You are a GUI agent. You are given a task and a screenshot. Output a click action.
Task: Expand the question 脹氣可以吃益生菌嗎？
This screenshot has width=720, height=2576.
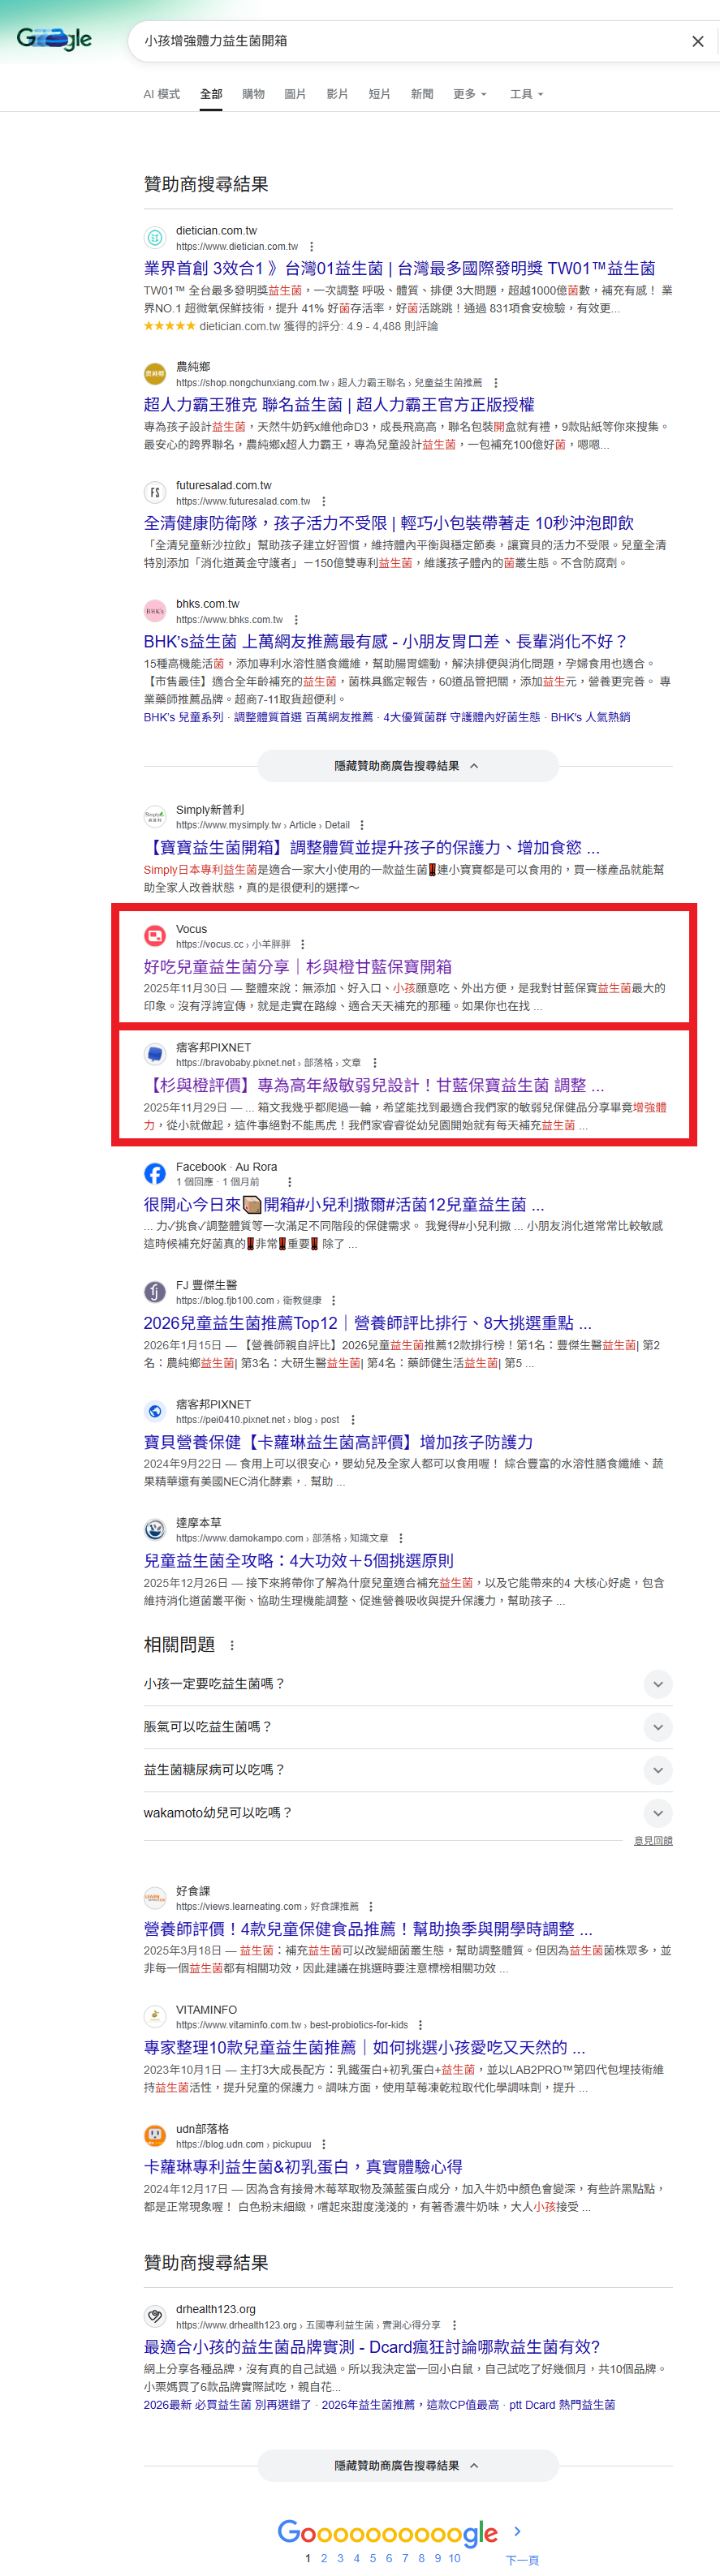(408, 1727)
